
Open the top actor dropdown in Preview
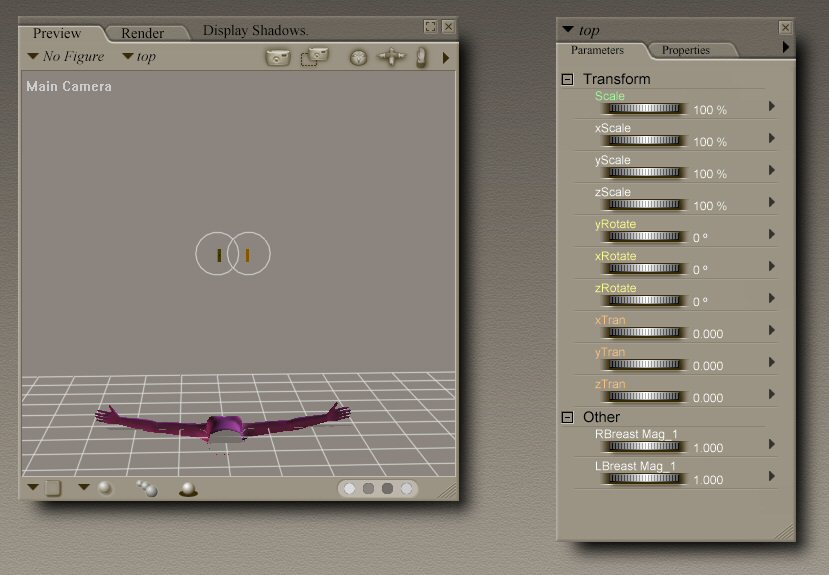click(139, 57)
